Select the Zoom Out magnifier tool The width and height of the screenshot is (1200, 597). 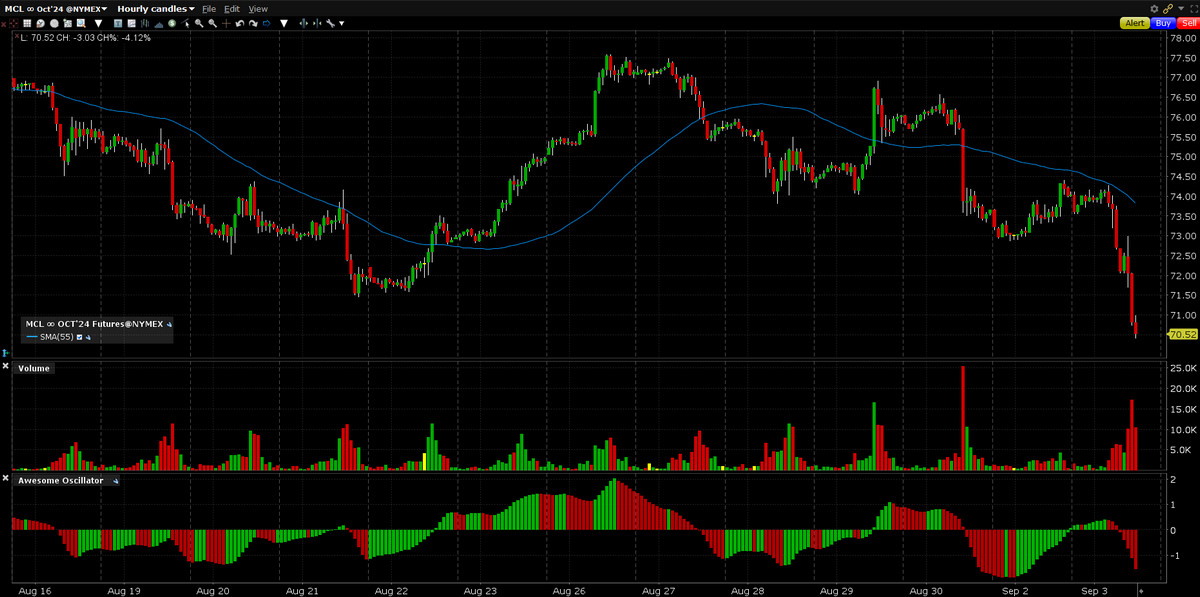click(x=212, y=22)
